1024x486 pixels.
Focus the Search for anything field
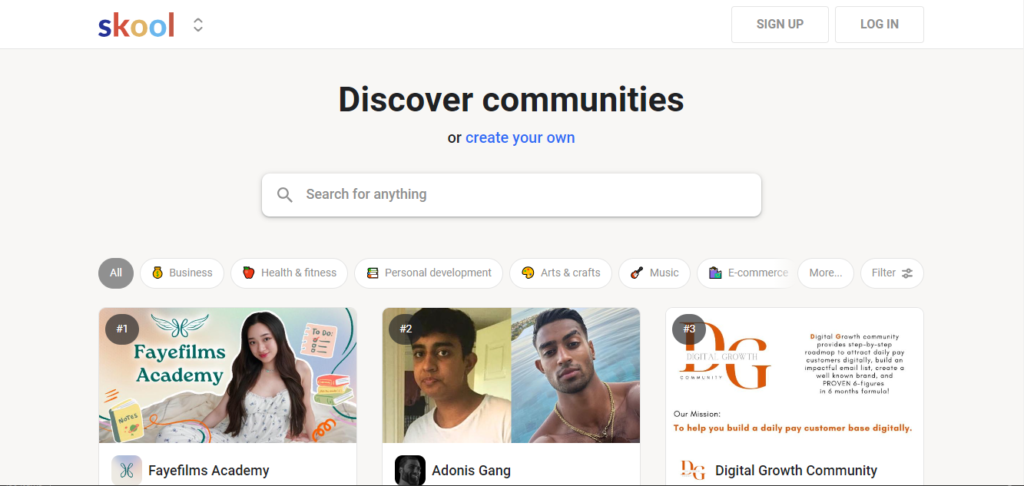point(520,195)
